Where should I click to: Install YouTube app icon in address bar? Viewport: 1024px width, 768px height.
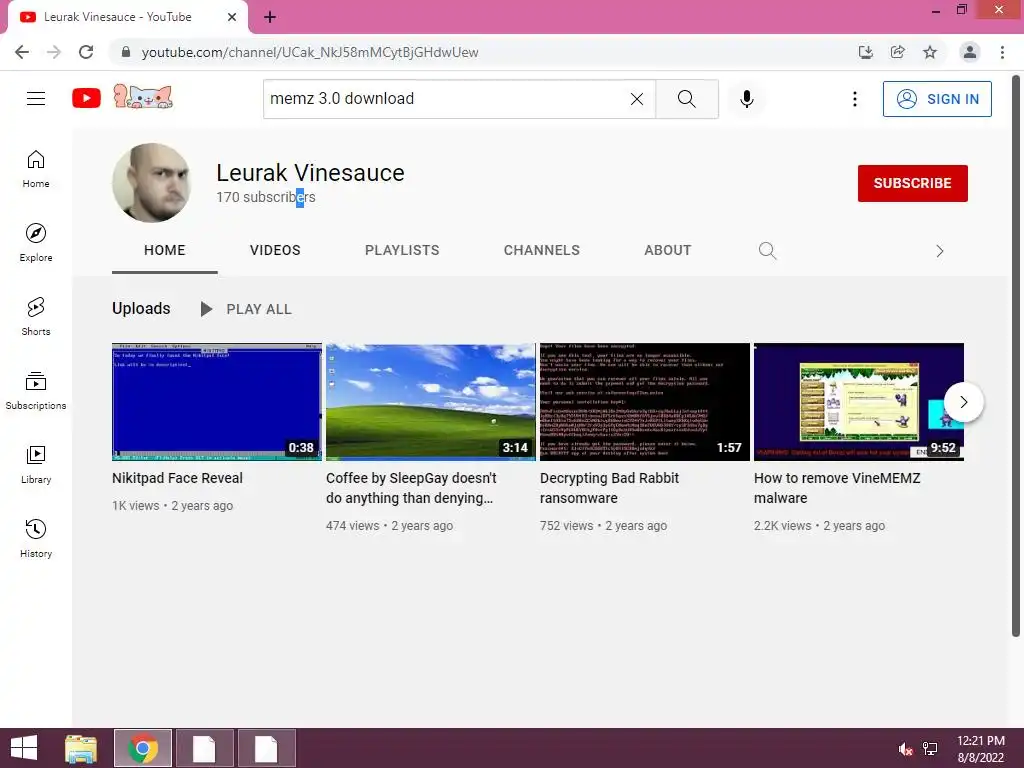pyautogui.click(x=866, y=52)
